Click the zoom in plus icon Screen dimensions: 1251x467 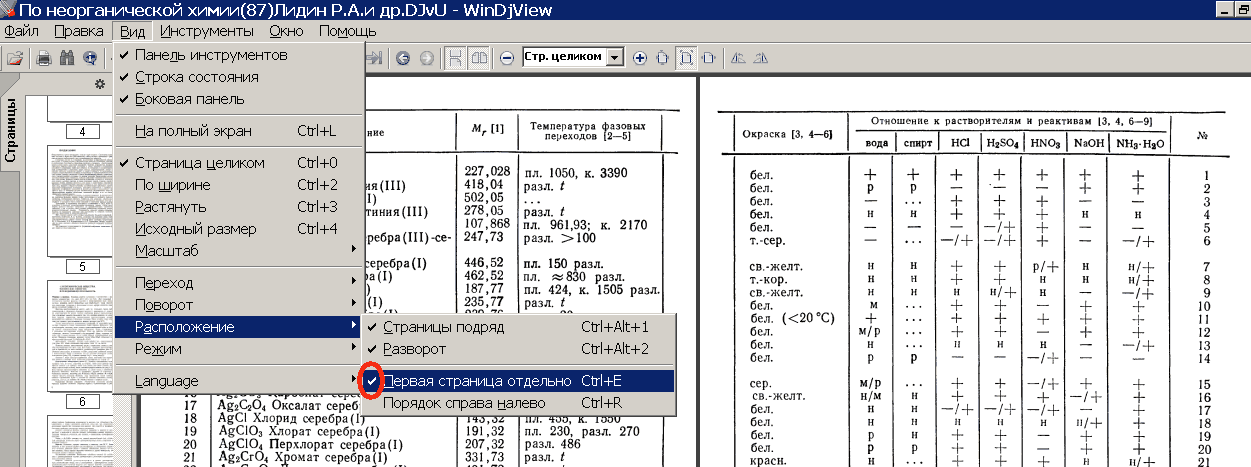[x=640, y=57]
